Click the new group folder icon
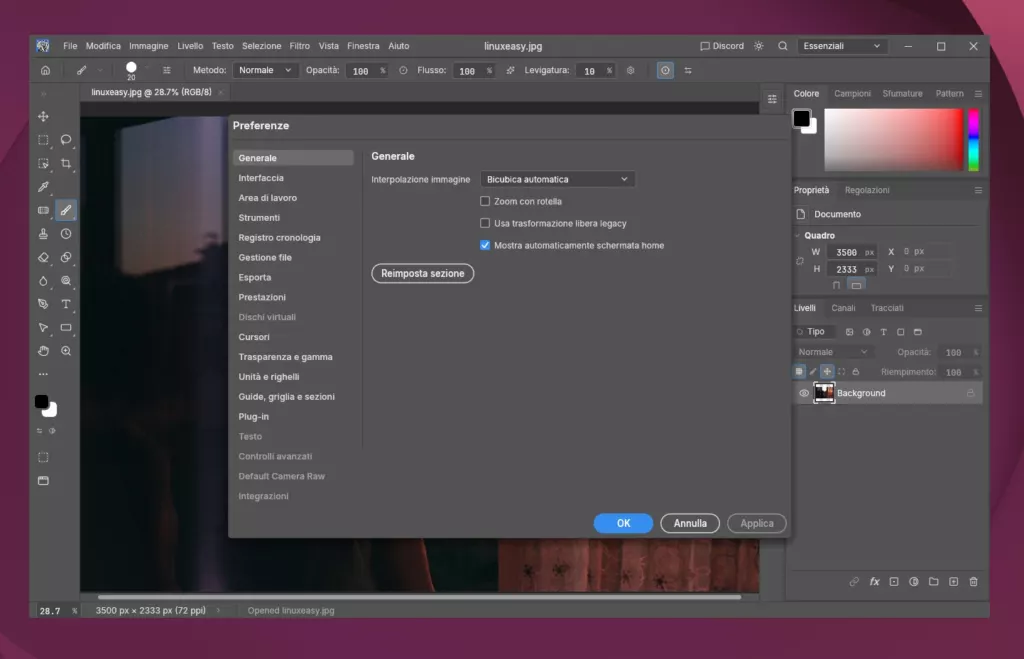This screenshot has height=659, width=1024. [x=933, y=581]
